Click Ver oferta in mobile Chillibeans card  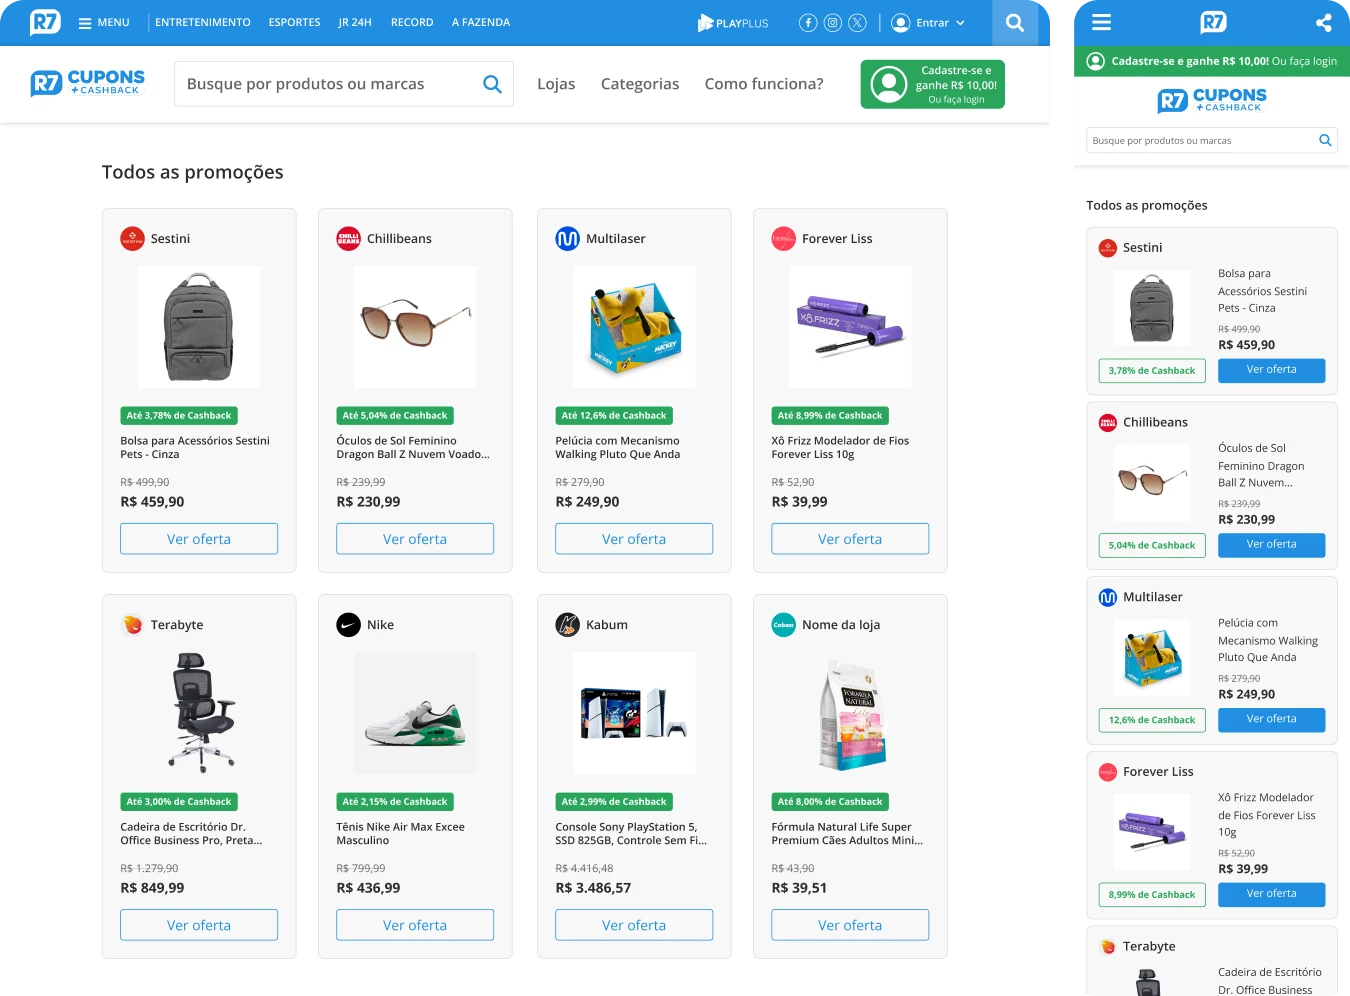(x=1272, y=545)
